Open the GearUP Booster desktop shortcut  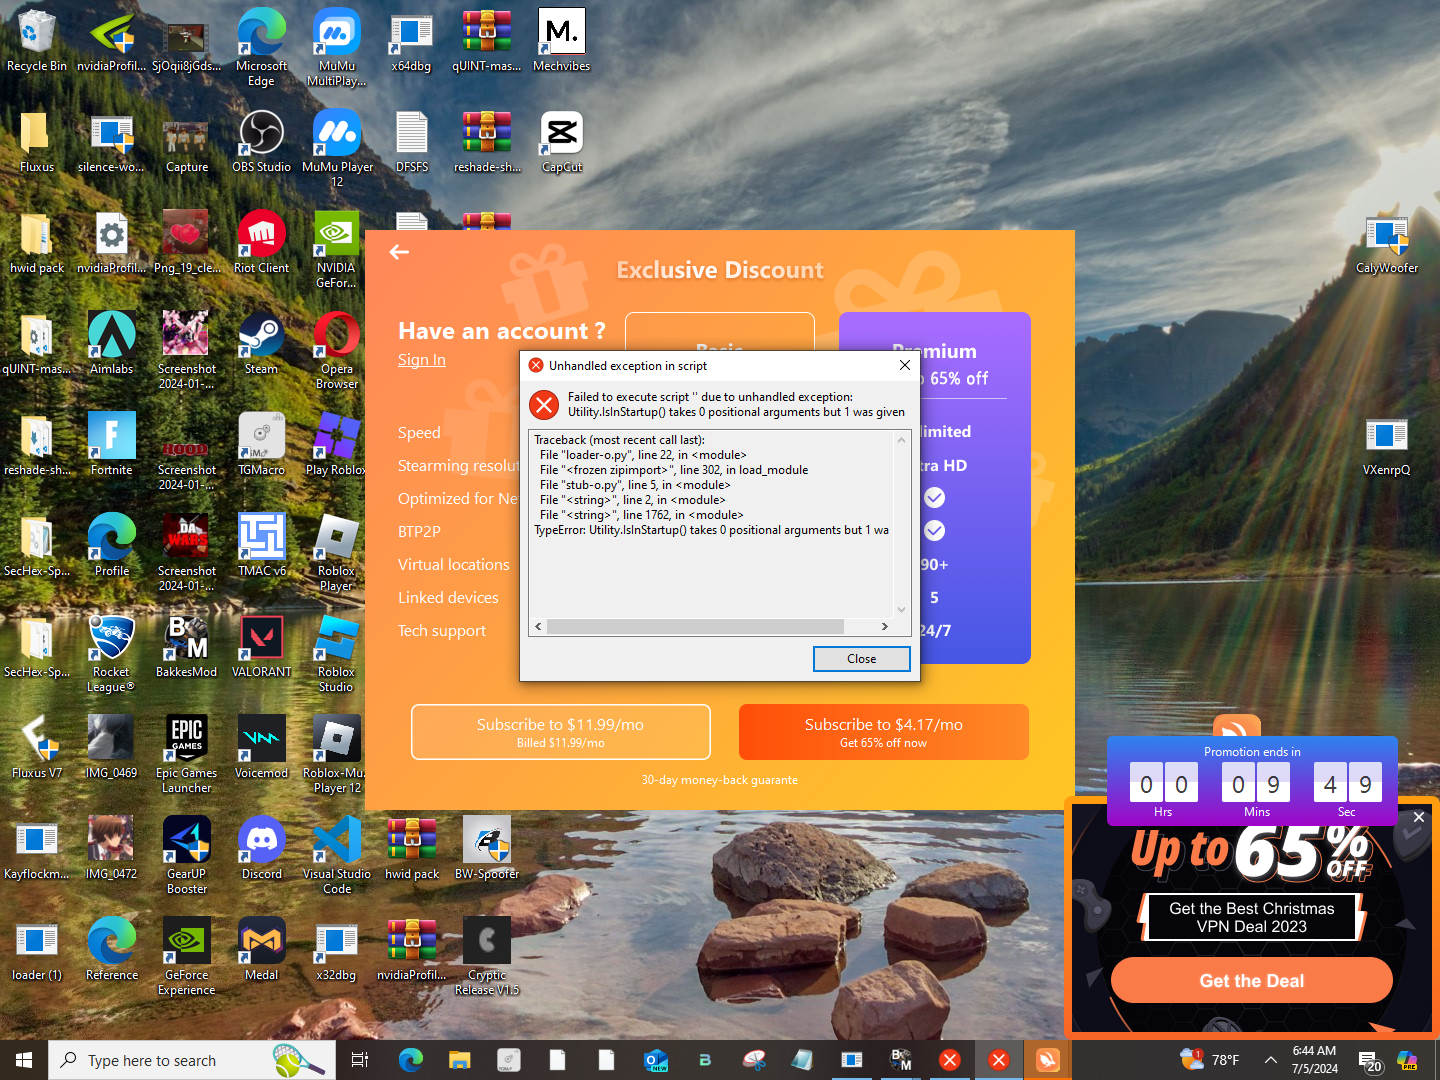tap(187, 856)
